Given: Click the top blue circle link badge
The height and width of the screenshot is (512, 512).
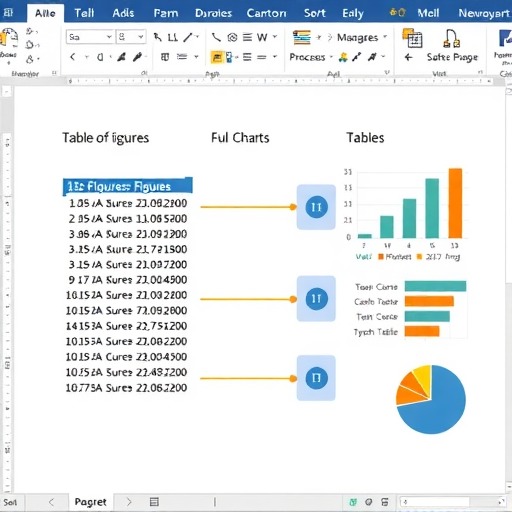Looking at the screenshot, I should click(x=316, y=207).
